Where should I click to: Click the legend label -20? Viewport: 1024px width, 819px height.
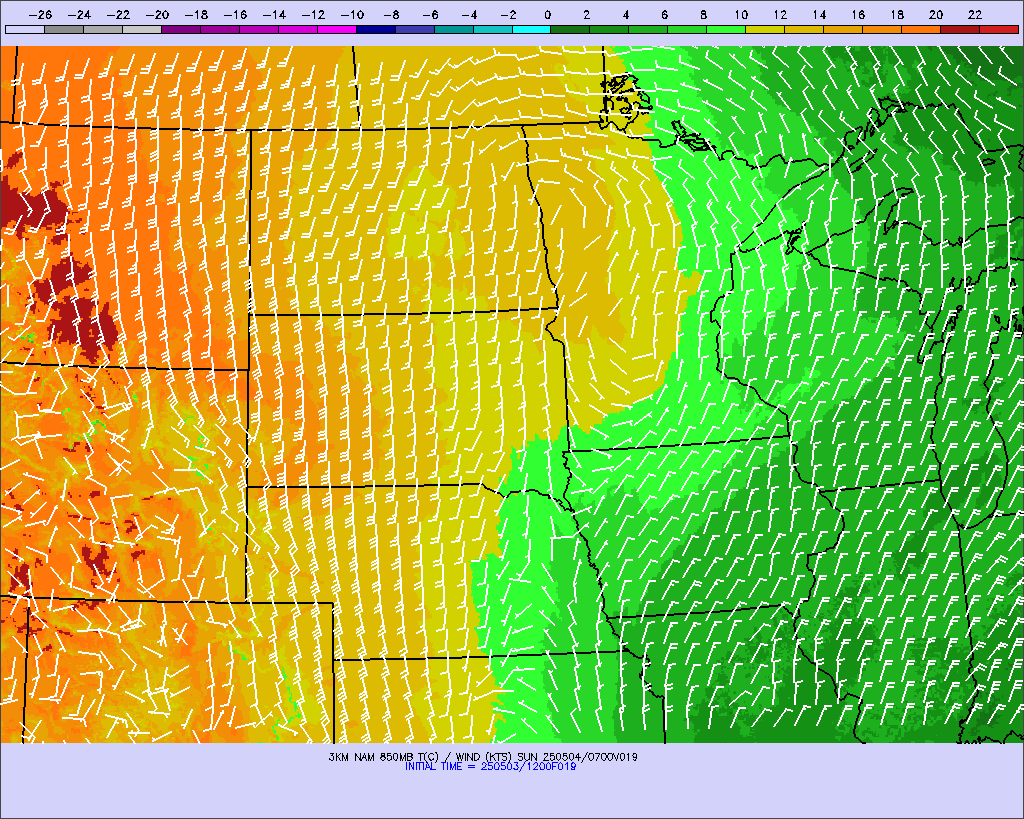pyautogui.click(x=157, y=14)
